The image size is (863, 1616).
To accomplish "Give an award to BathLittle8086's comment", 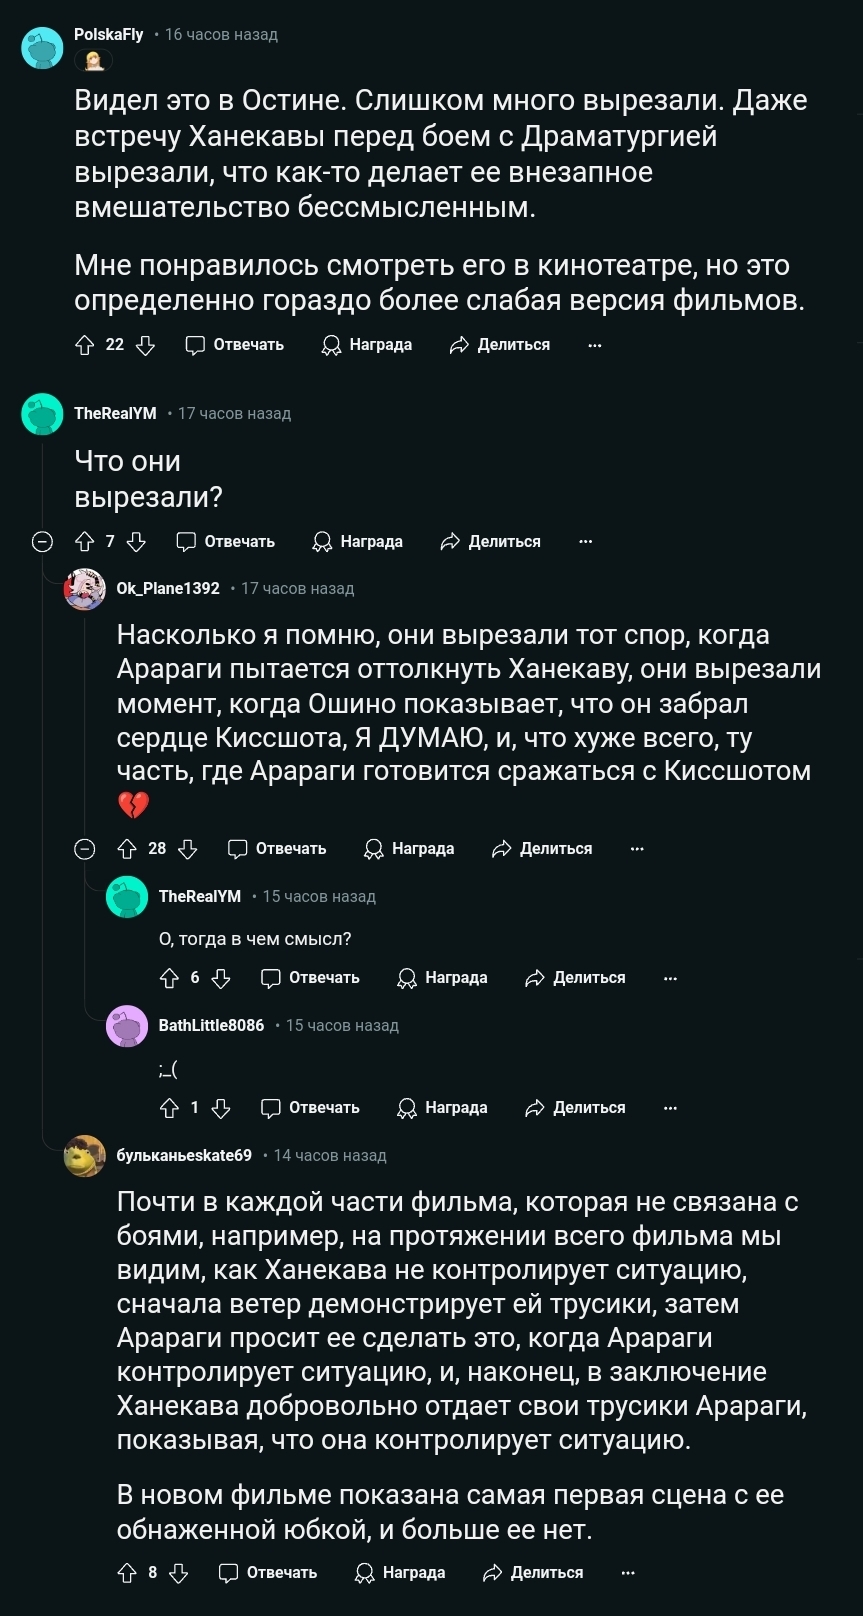I will tap(442, 1108).
